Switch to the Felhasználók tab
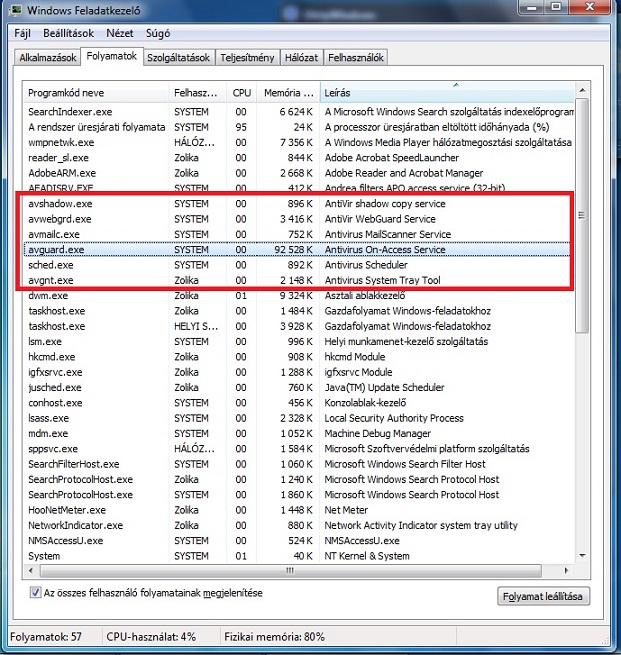The image size is (621, 655). tap(356, 58)
